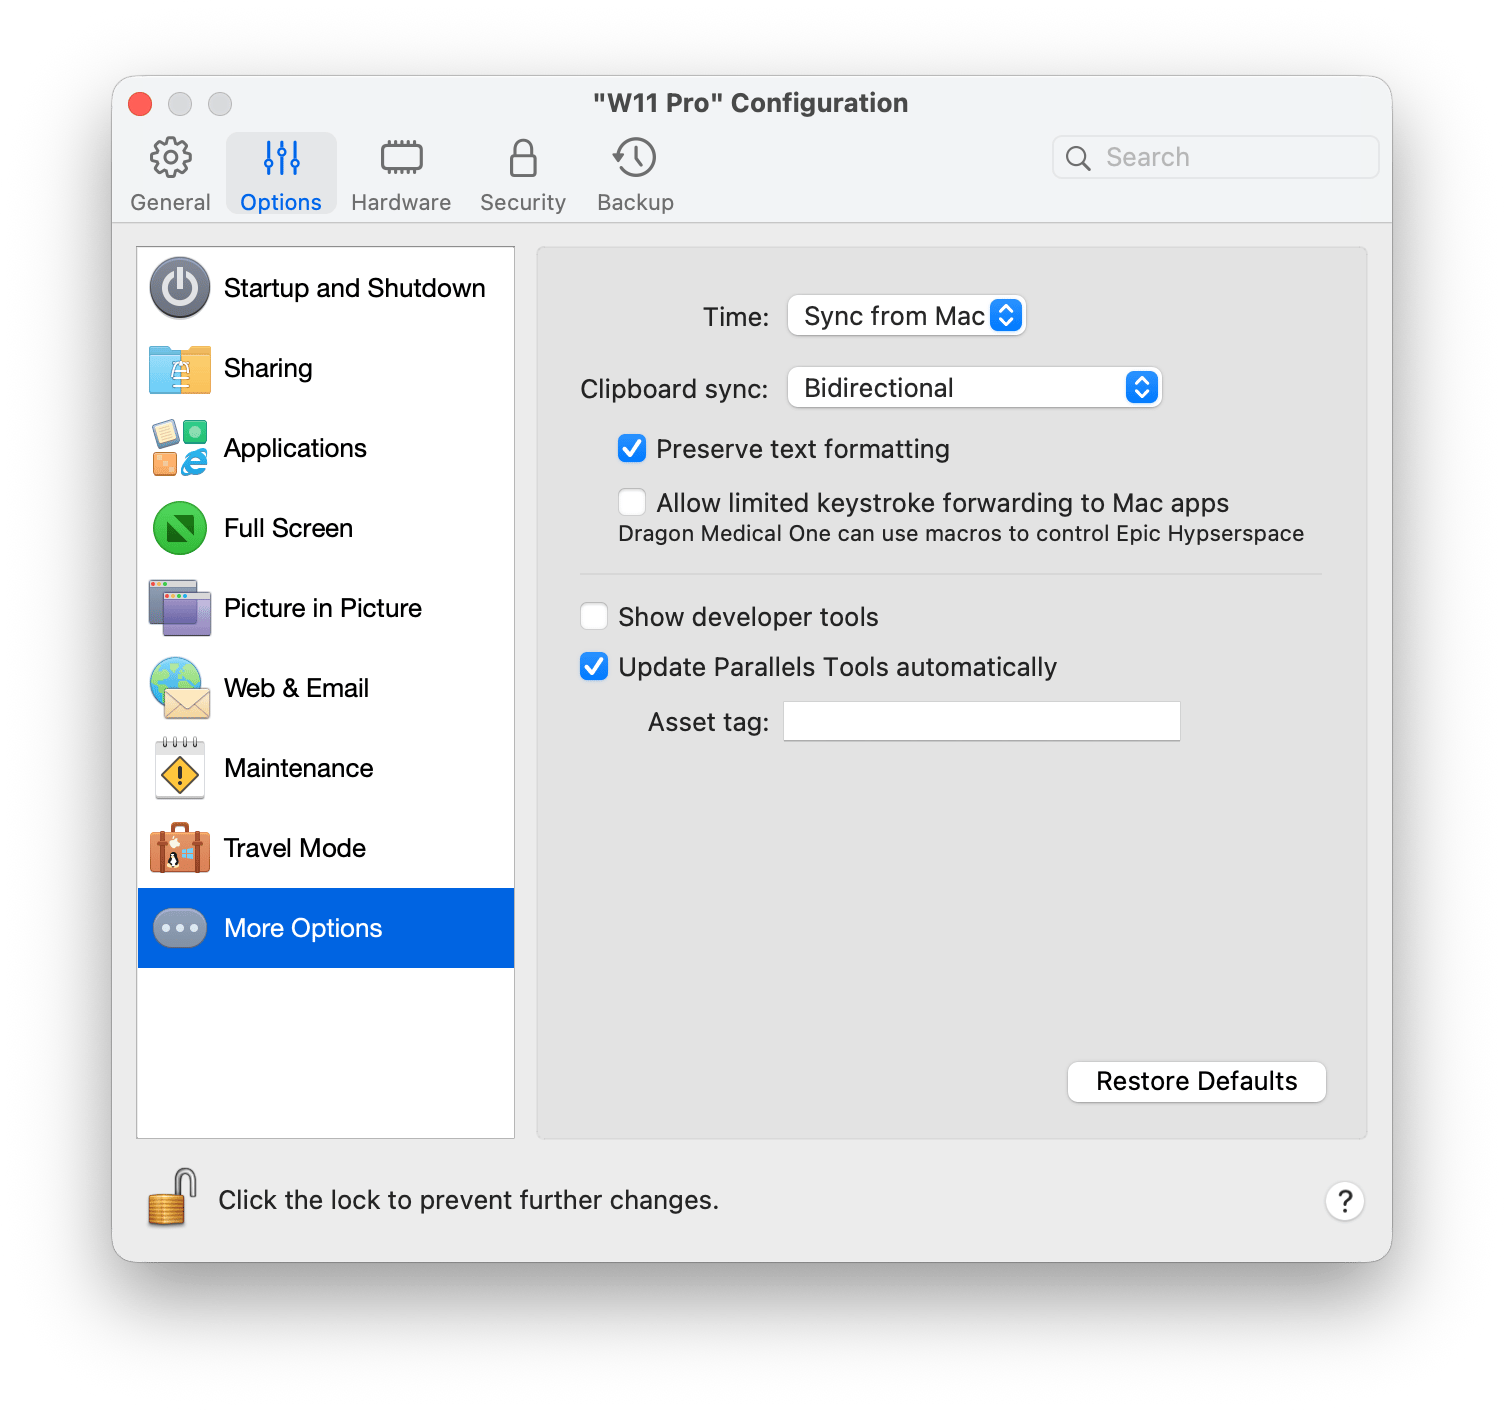Click into the Asset tag field
Viewport: 1504px width, 1410px height.
[x=982, y=721]
